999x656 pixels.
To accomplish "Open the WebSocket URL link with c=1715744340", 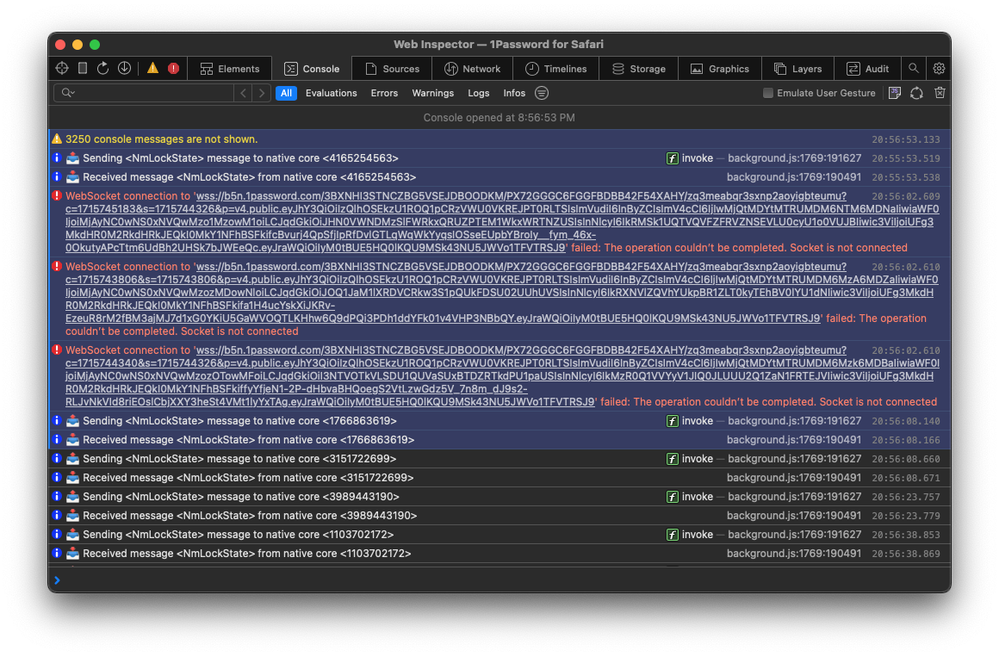I will click(x=501, y=376).
